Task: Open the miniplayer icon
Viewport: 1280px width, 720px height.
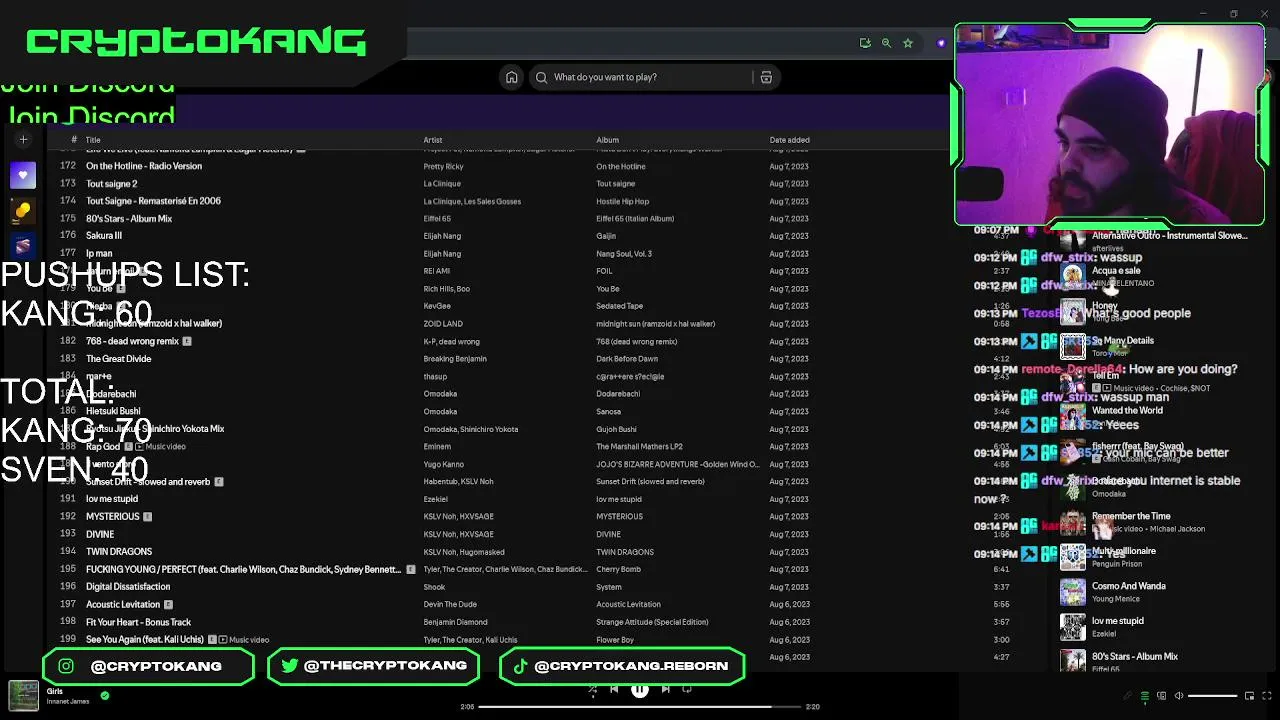Action: point(1249,696)
